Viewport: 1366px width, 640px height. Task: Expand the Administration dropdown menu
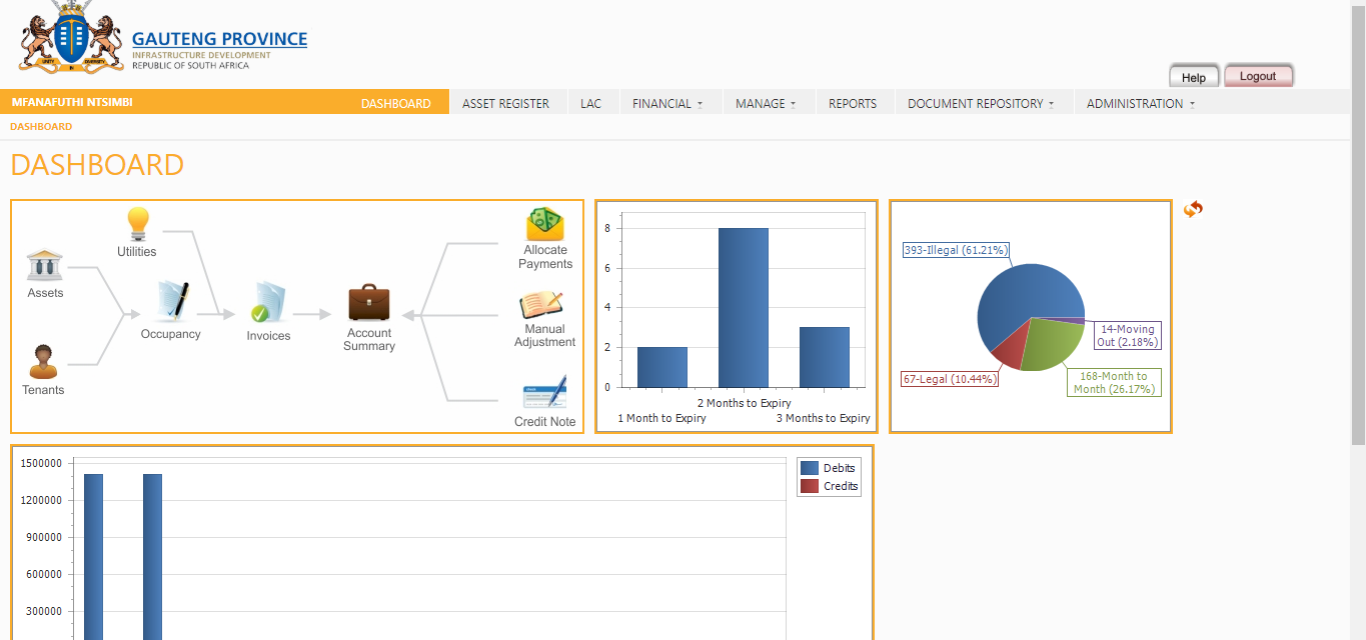click(1141, 103)
